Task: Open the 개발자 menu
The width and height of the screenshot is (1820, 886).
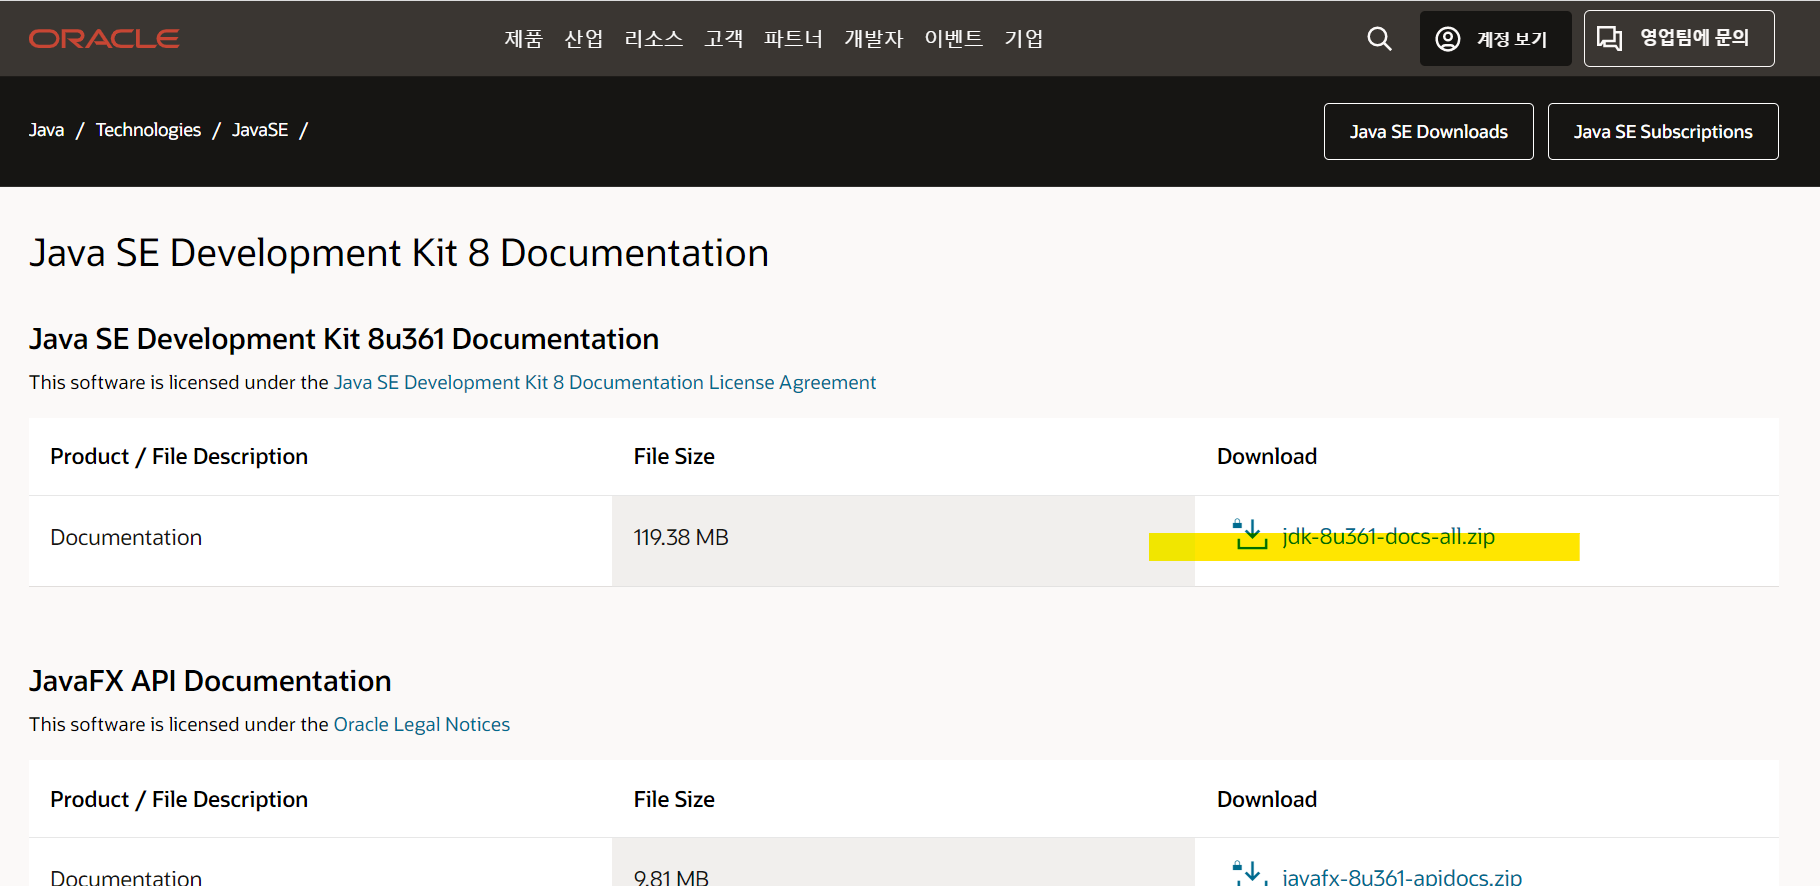Action: click(x=873, y=39)
